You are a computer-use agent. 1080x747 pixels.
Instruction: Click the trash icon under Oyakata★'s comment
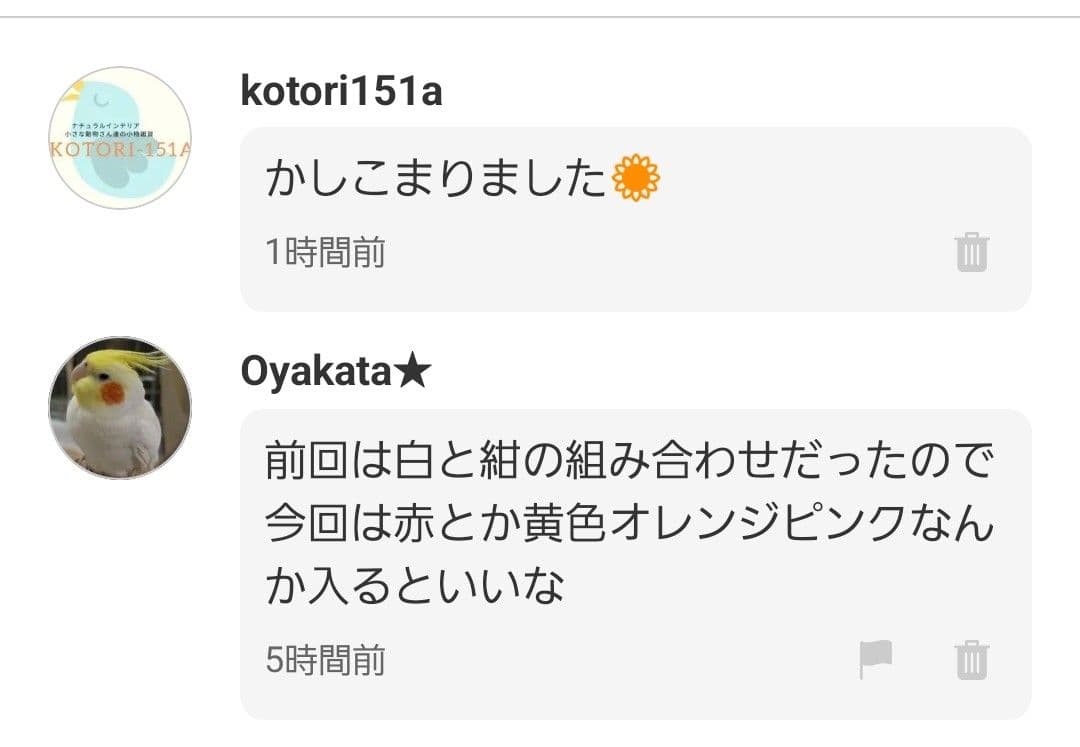tap(971, 660)
